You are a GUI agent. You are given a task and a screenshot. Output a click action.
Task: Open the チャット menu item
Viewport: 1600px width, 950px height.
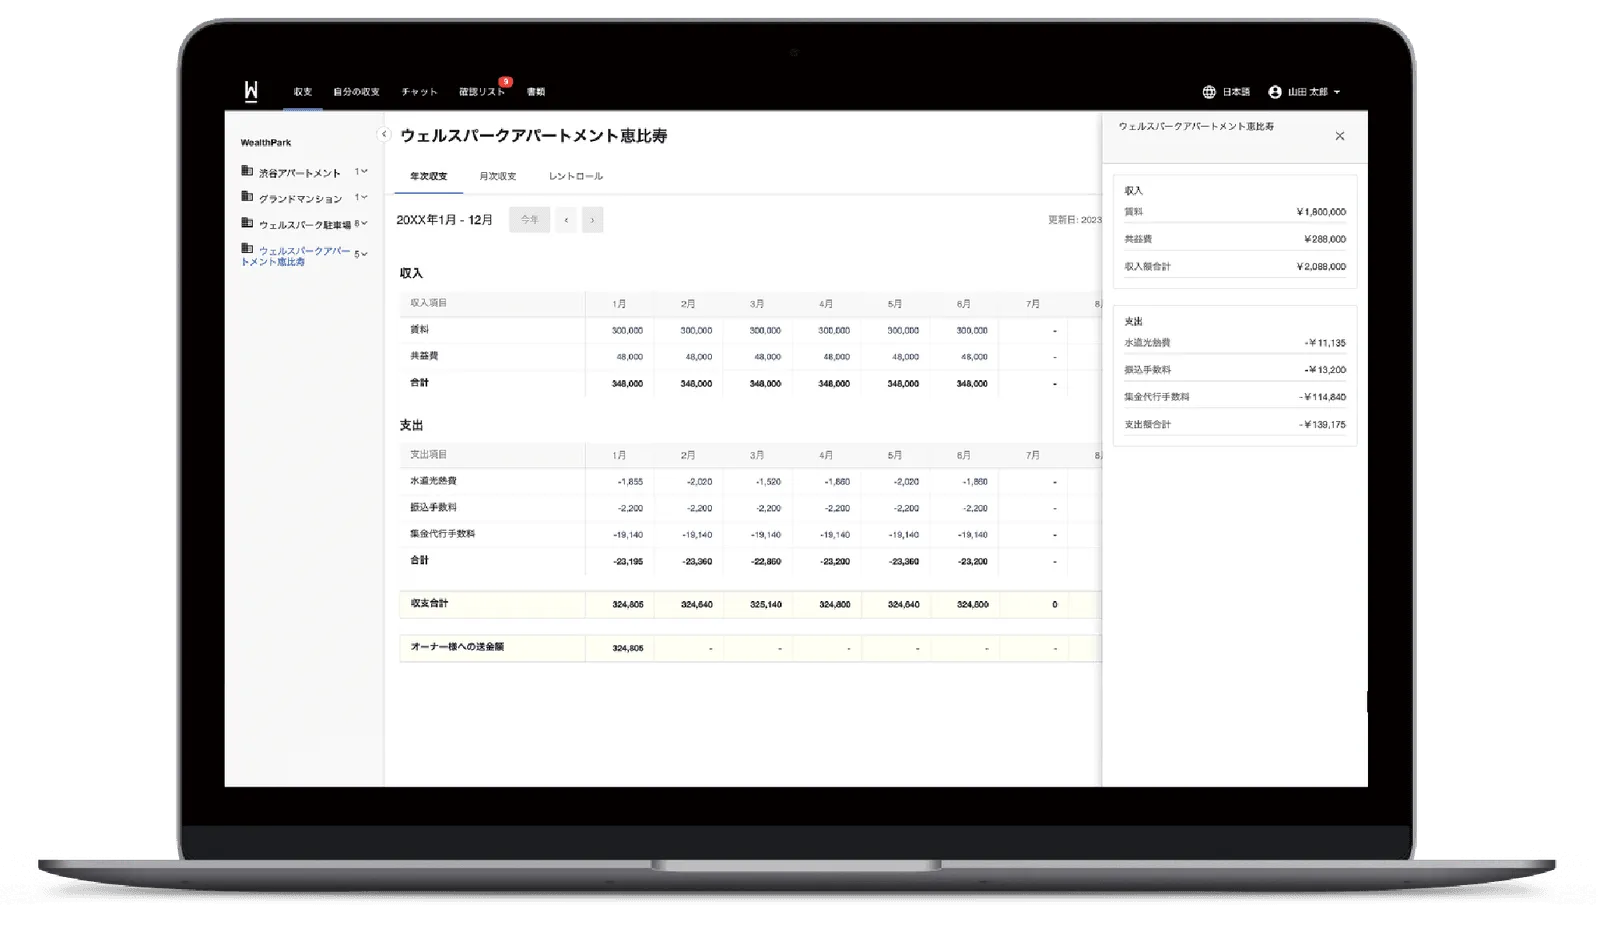420,92
